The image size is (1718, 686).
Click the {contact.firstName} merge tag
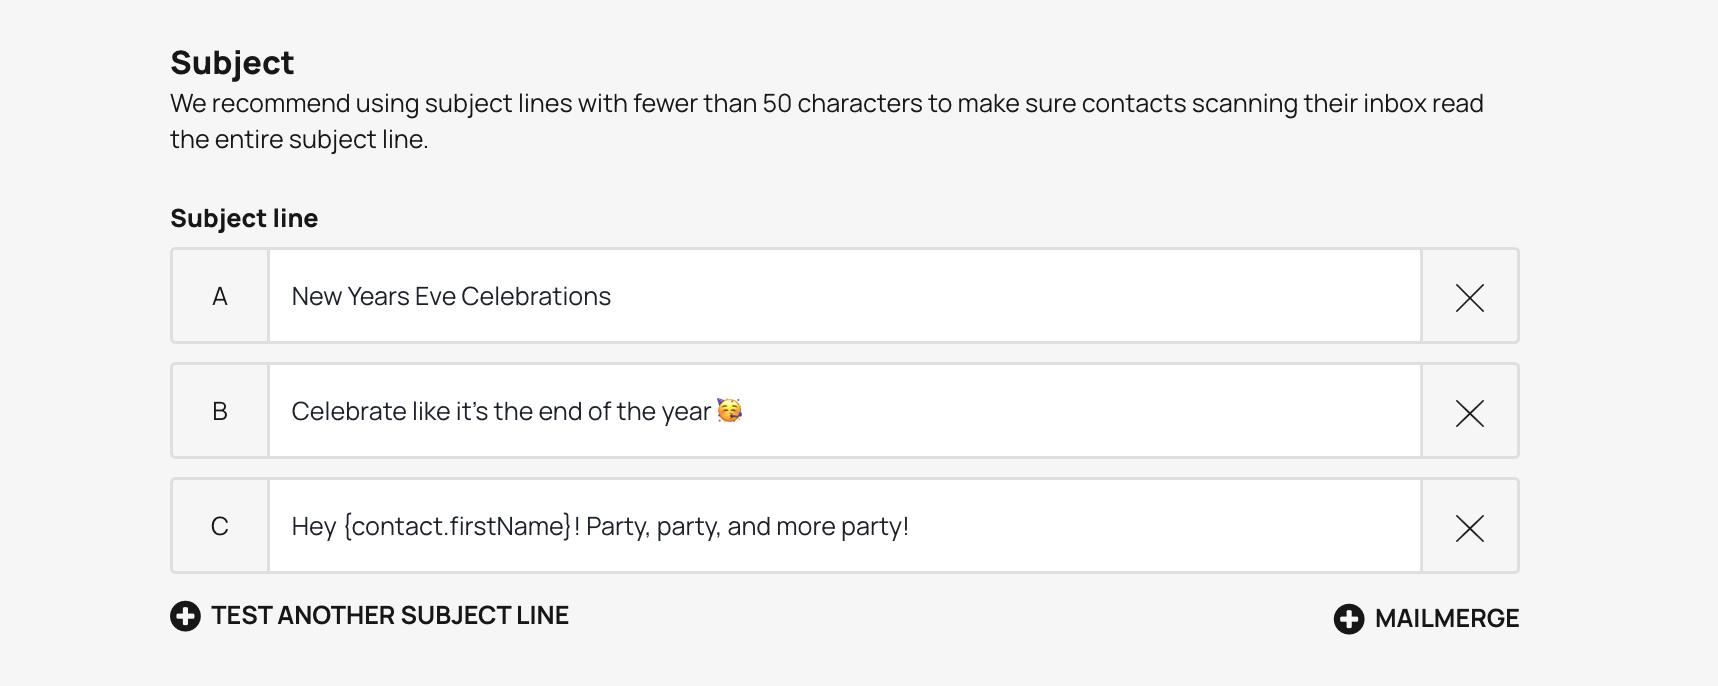click(456, 526)
